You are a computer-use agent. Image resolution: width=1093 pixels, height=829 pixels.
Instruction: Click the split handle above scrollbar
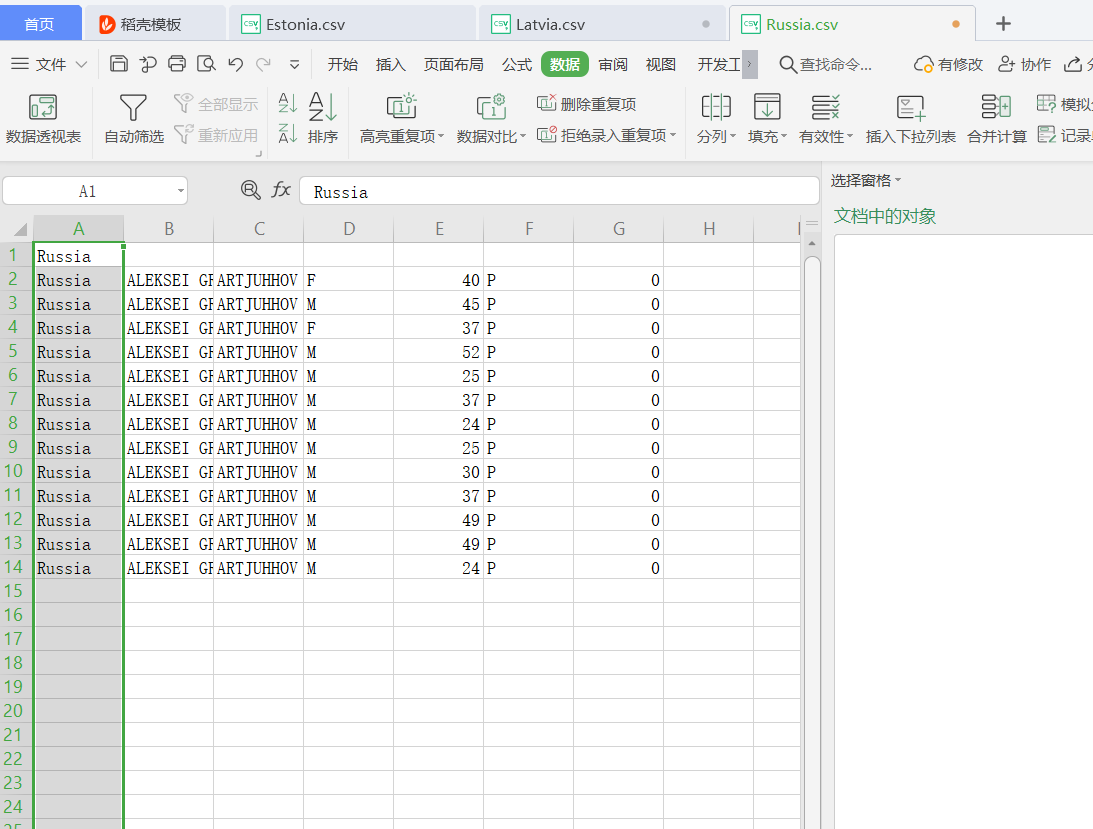click(x=811, y=224)
